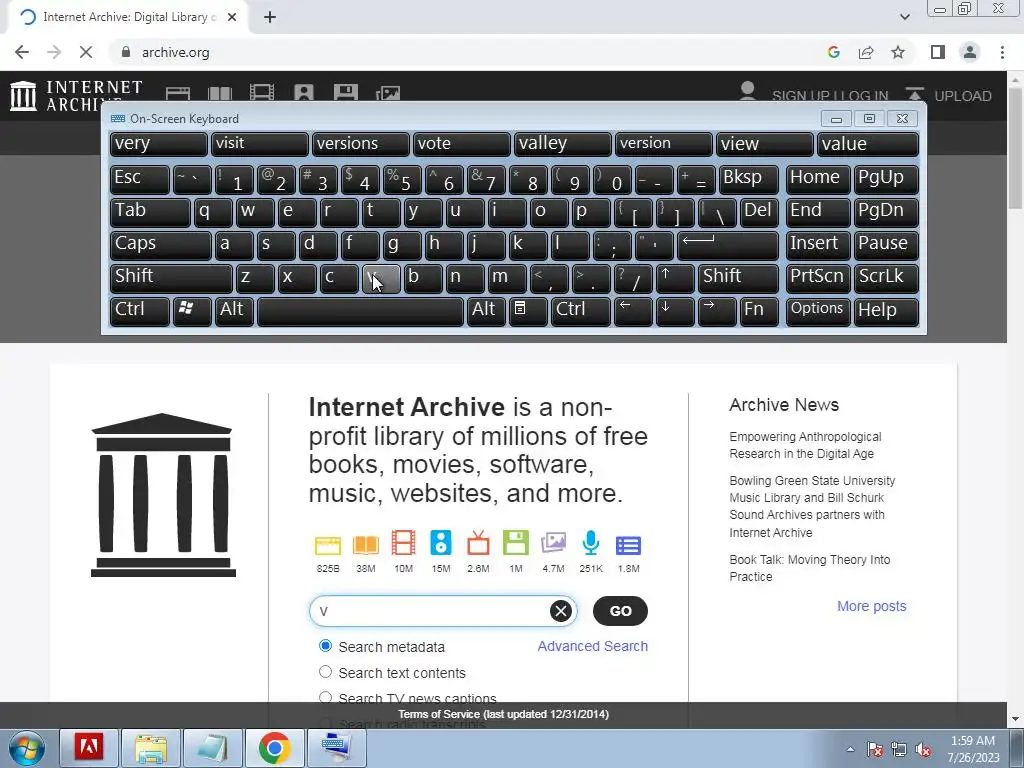Click the spacebar on the On-Screen Keyboard
1024x768 pixels.
(360, 311)
